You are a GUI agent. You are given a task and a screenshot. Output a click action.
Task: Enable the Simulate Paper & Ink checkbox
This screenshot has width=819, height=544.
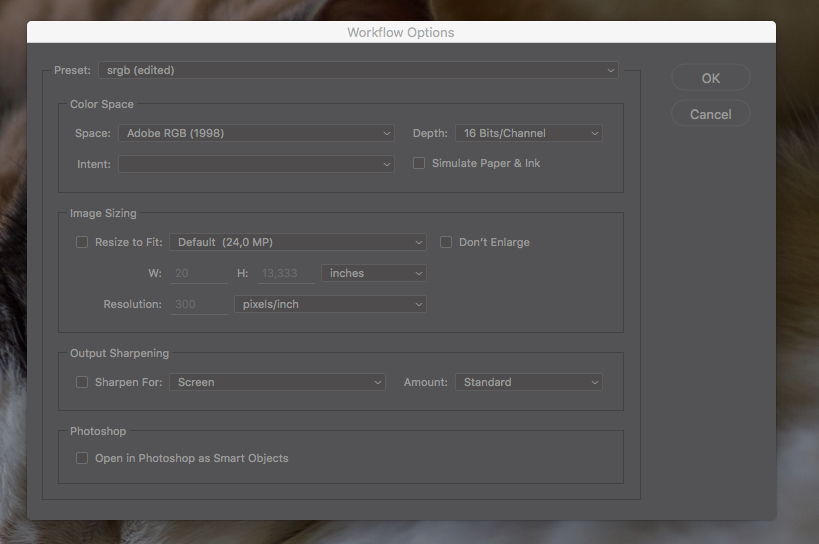tap(419, 163)
